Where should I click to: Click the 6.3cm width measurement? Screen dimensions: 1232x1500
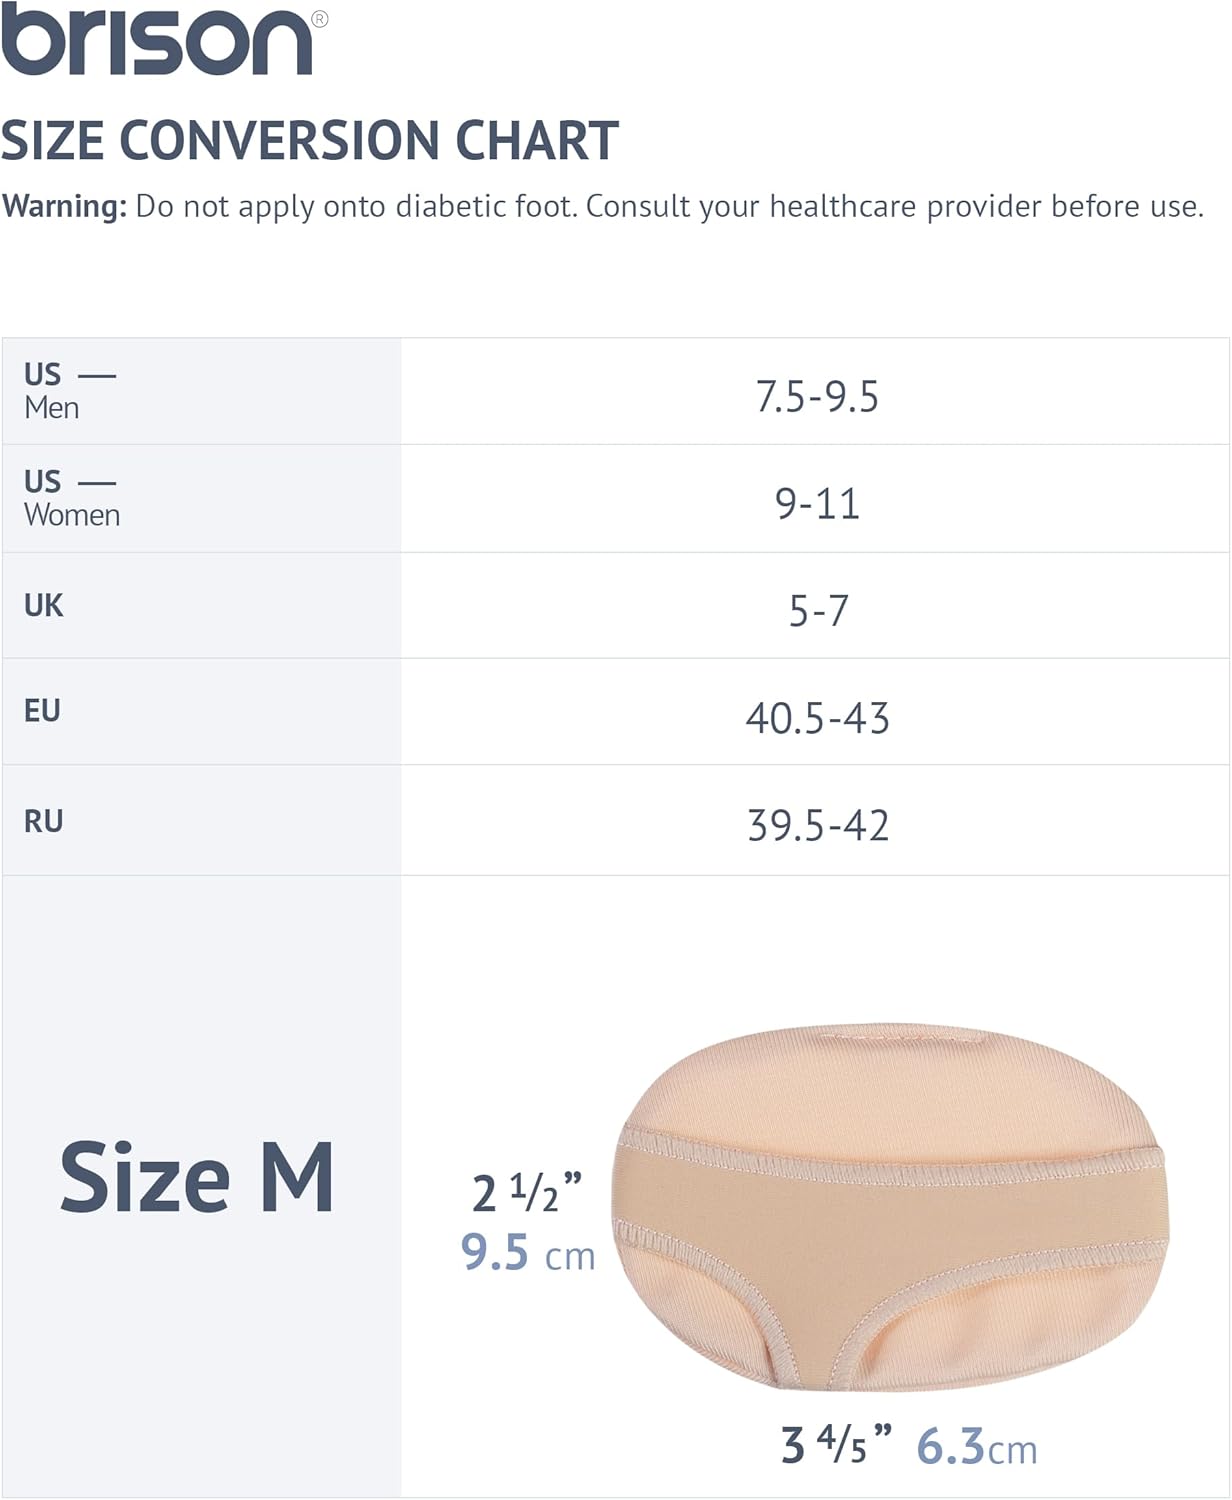point(977,1446)
